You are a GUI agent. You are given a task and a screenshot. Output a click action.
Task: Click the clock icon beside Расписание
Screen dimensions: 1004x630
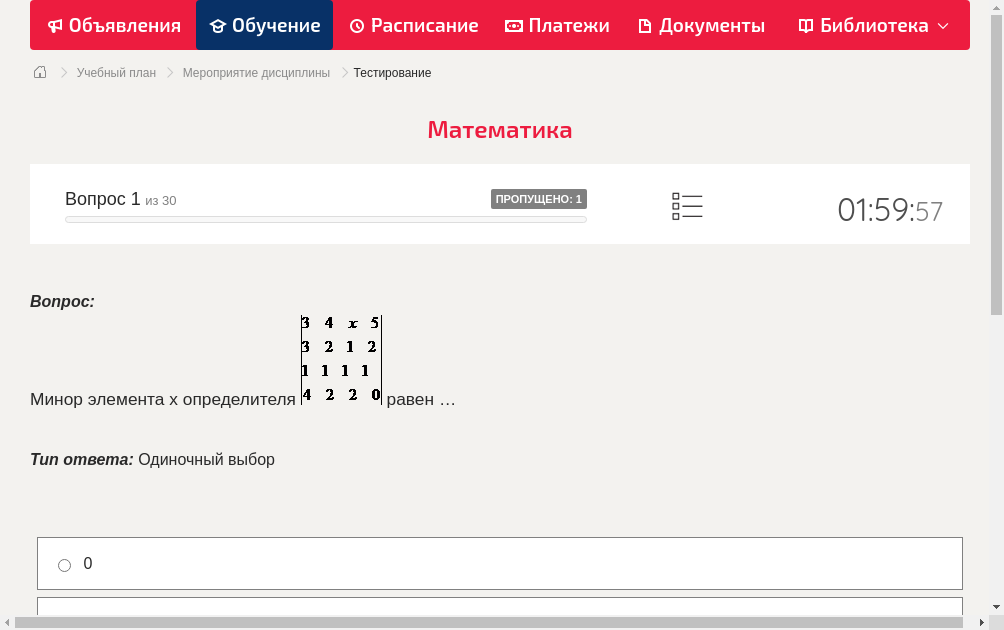(356, 25)
